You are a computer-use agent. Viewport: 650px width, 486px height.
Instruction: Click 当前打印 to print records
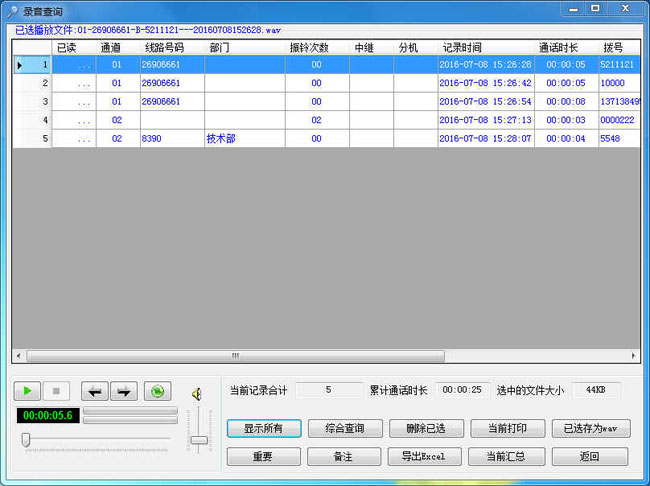506,429
